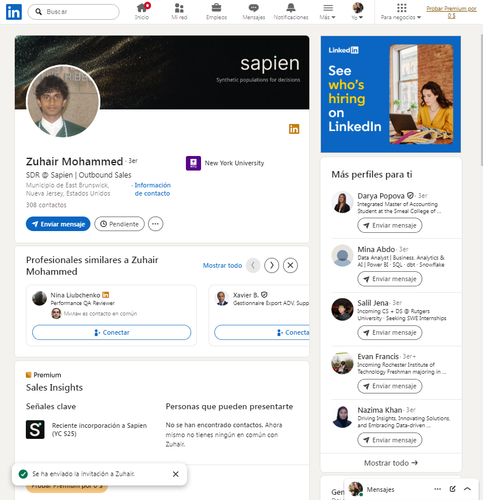Click the Sapien company logo icon
The width and height of the screenshot is (483, 500).
click(x=35, y=429)
